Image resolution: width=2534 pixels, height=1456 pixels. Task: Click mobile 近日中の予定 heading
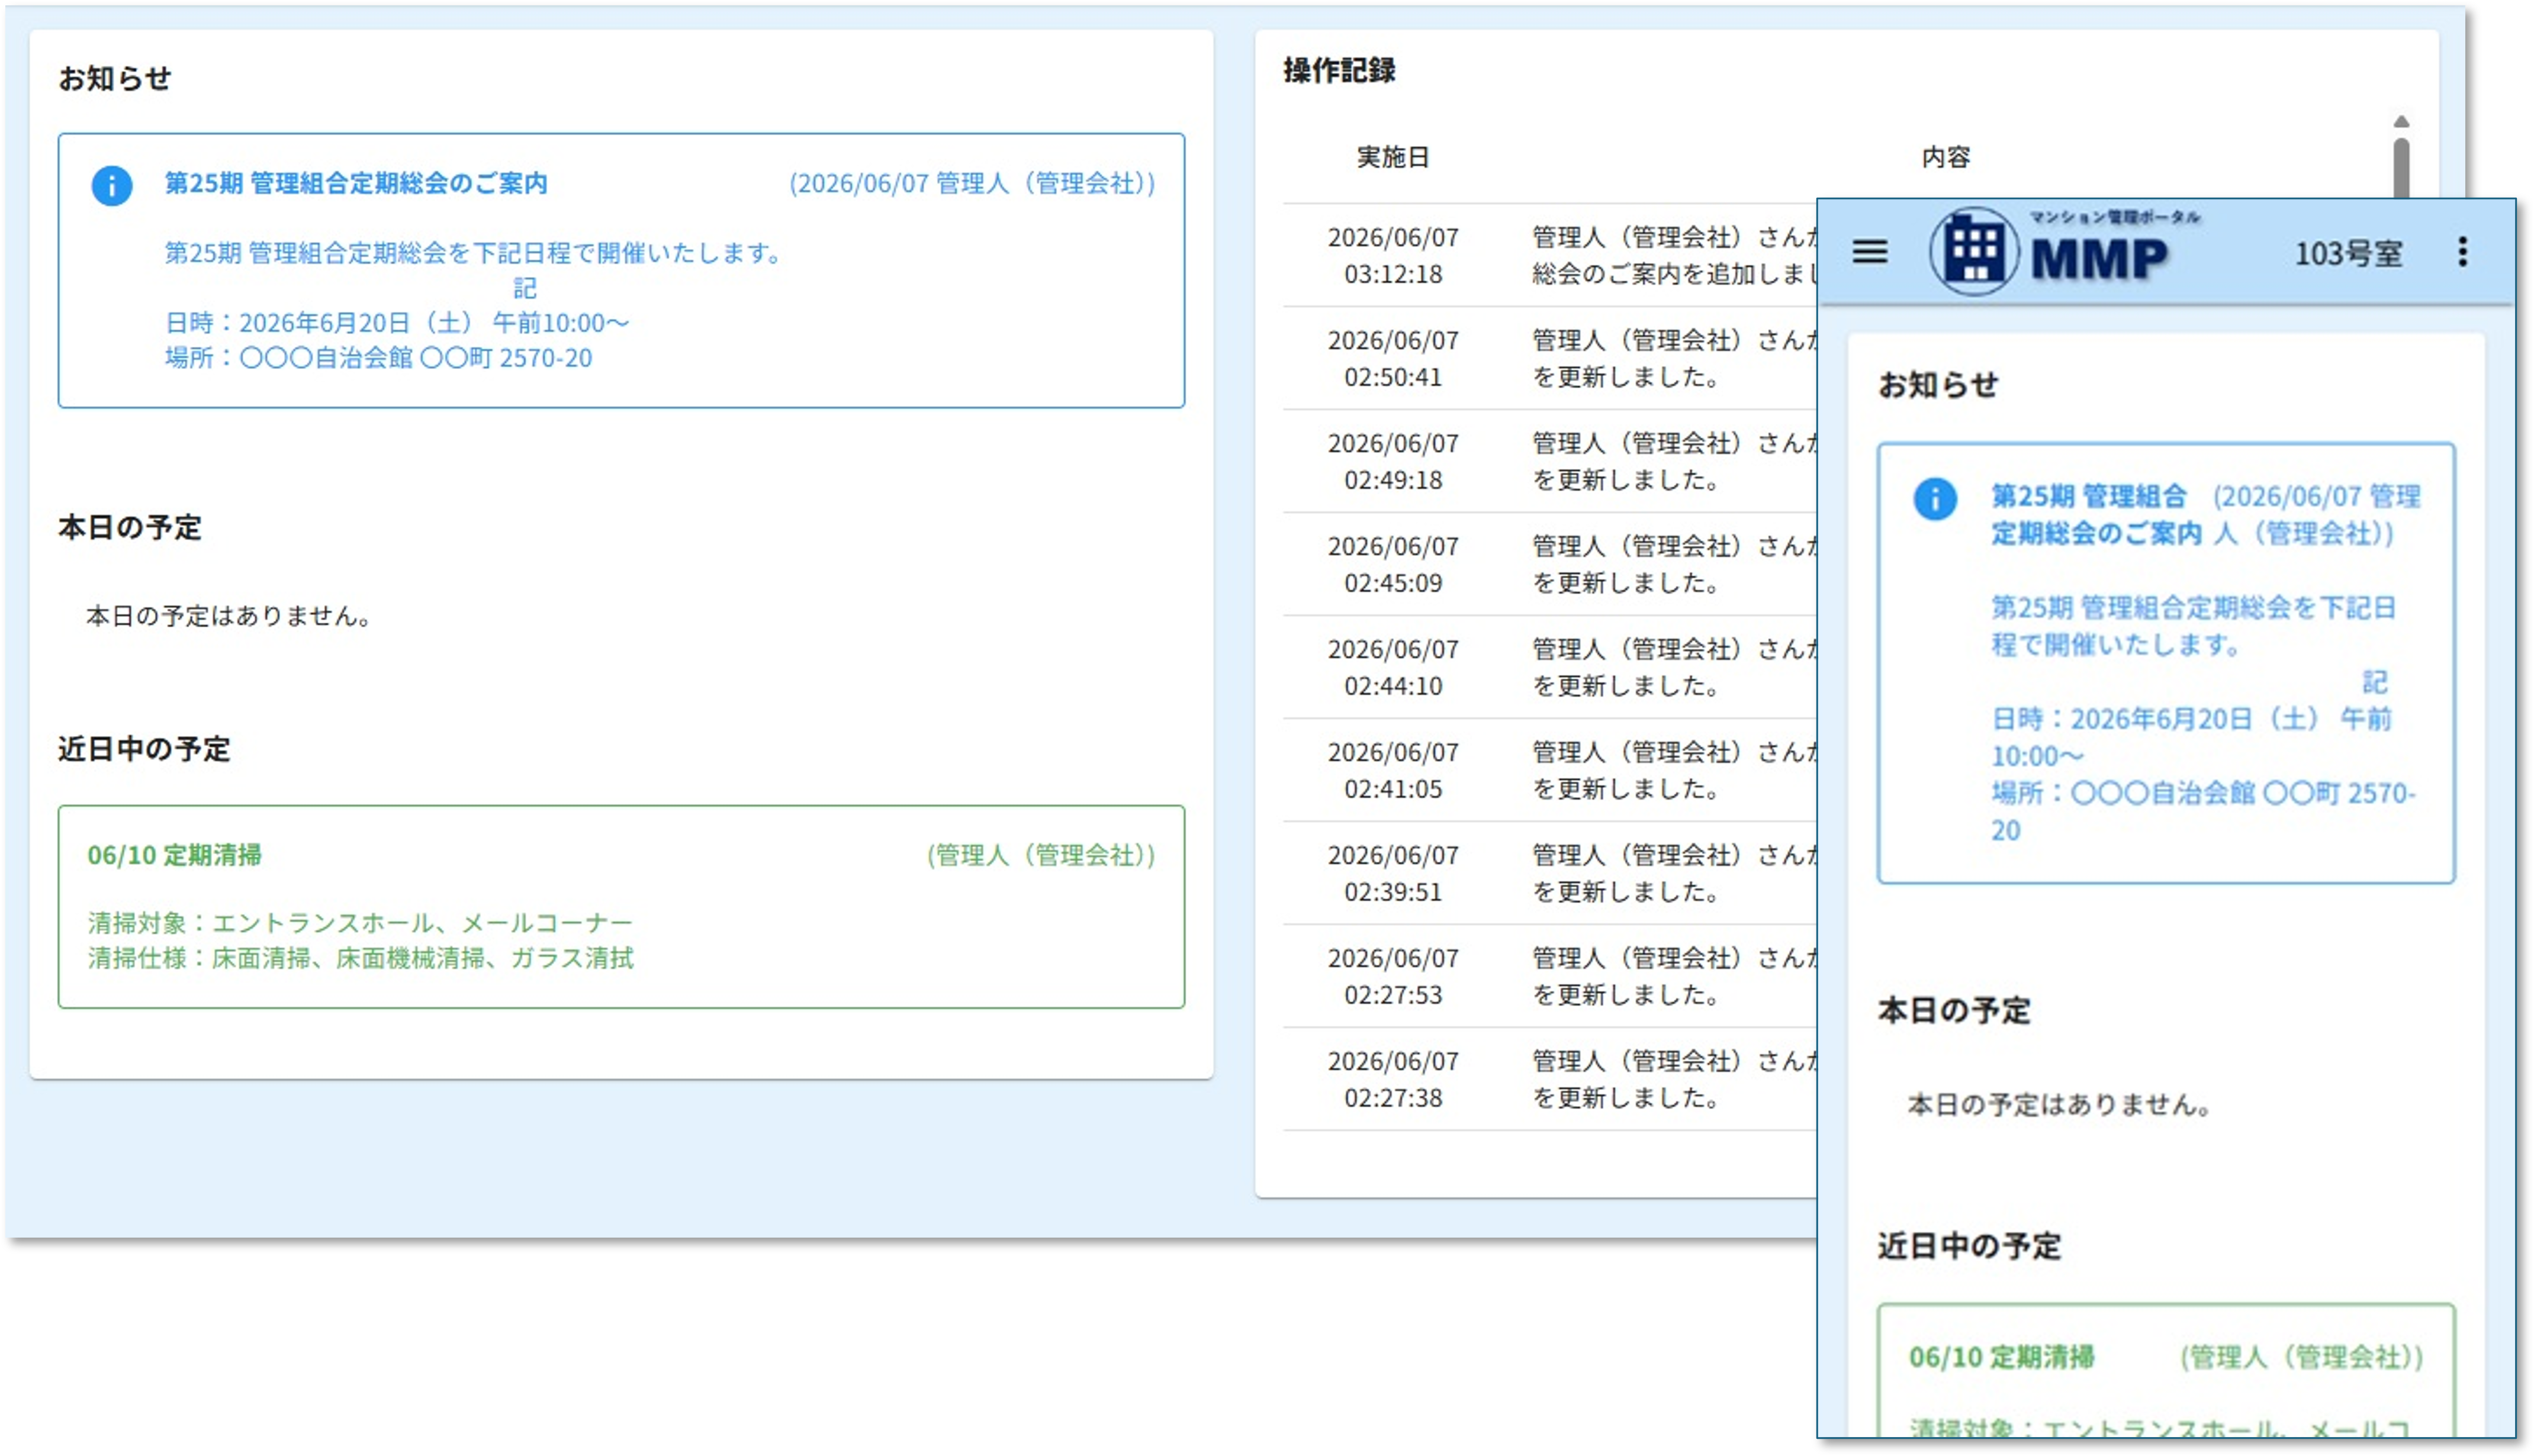[x=1969, y=1246]
